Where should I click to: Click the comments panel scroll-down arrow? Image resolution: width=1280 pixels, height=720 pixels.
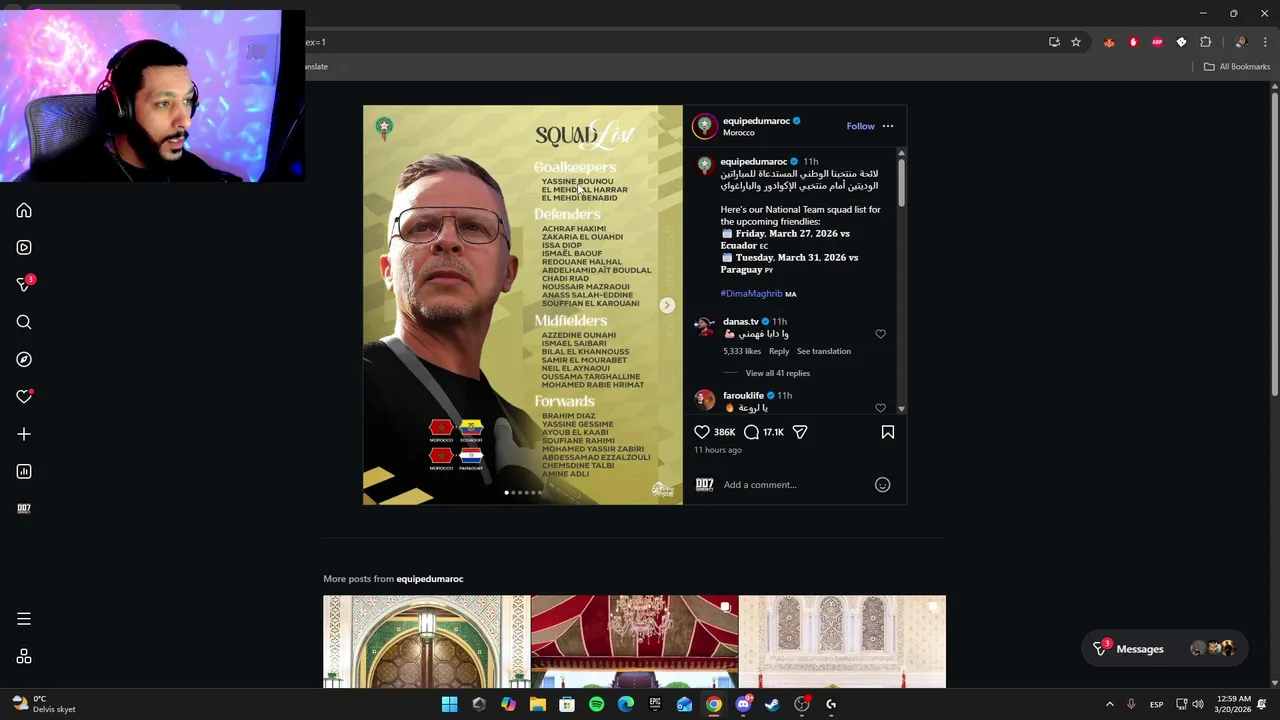[901, 409]
